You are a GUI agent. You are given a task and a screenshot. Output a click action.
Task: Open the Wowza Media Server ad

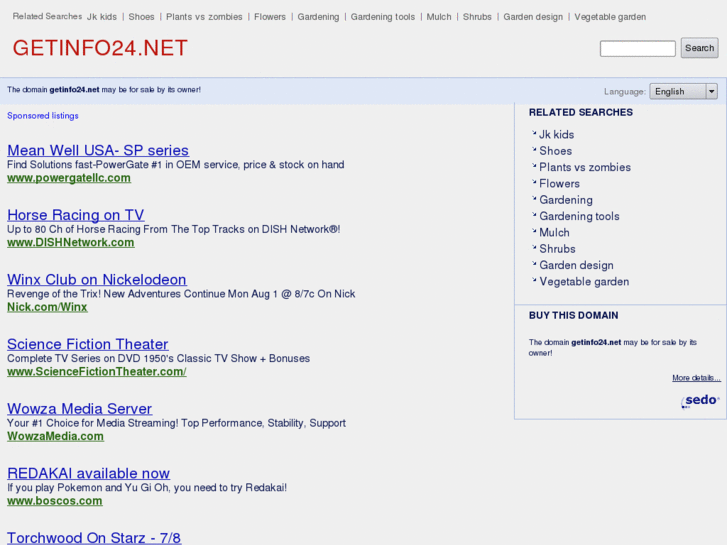click(x=79, y=408)
